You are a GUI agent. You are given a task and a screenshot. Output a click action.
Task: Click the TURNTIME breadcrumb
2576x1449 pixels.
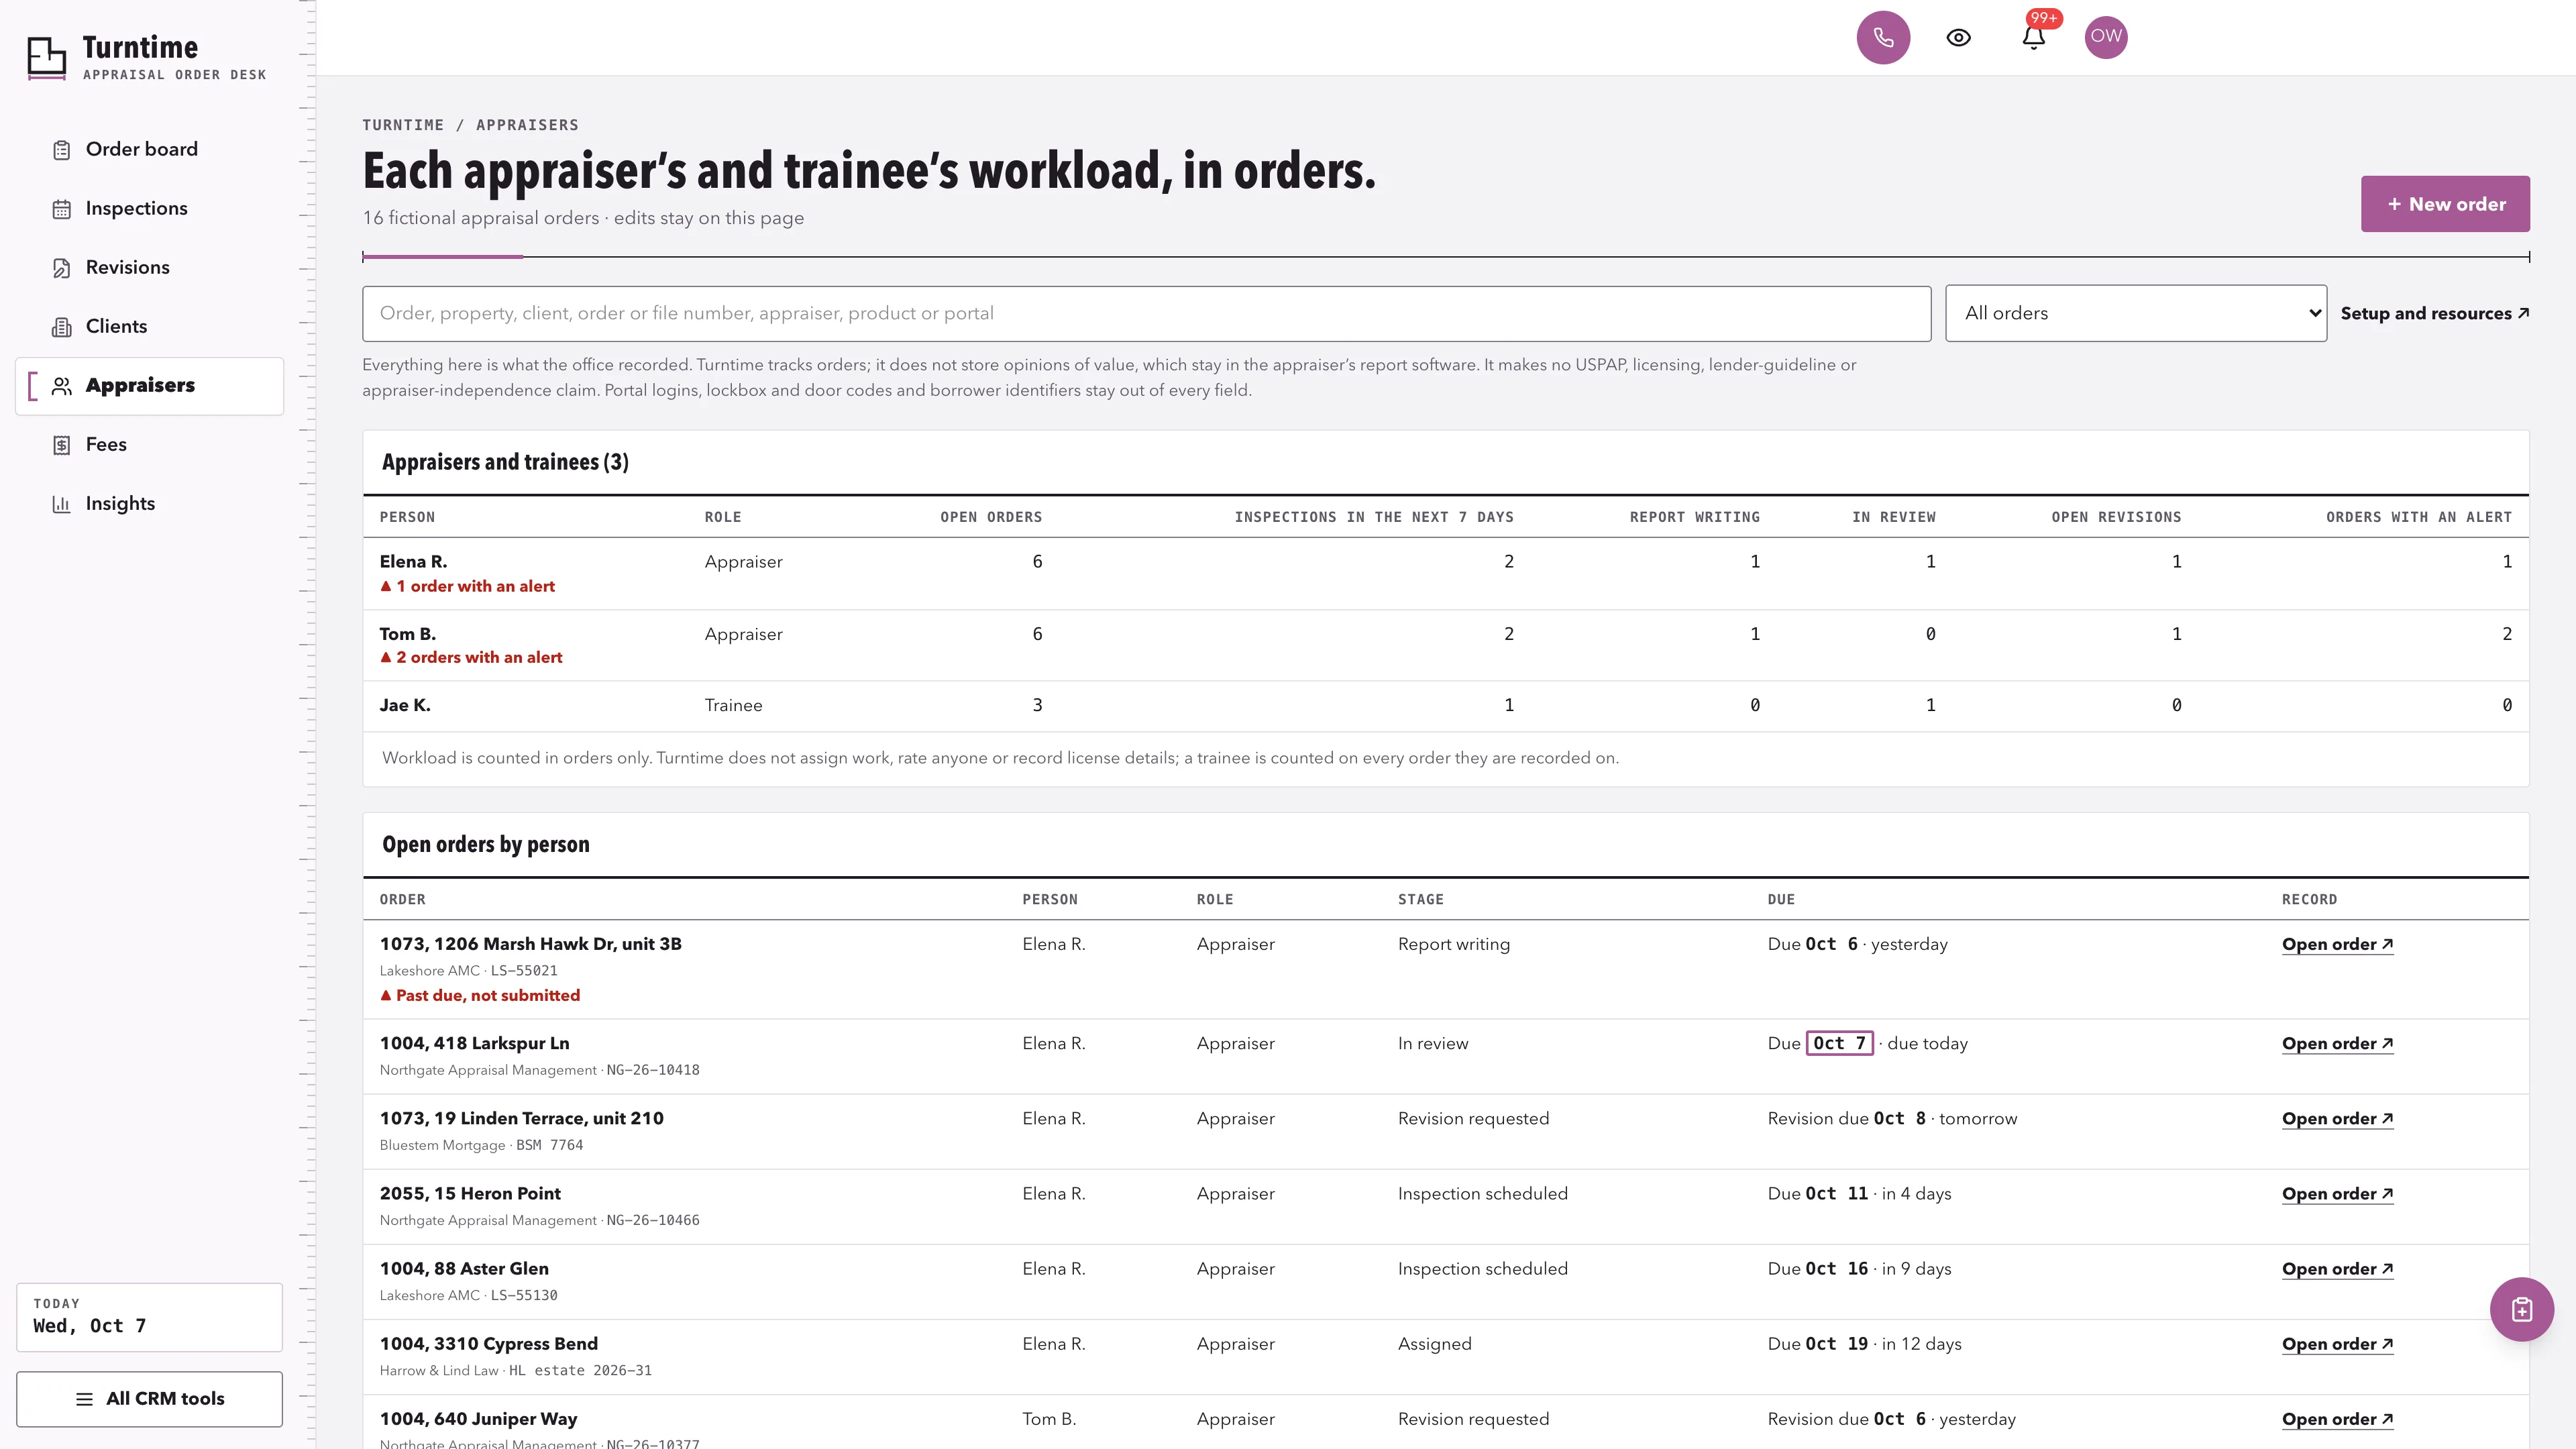point(403,125)
